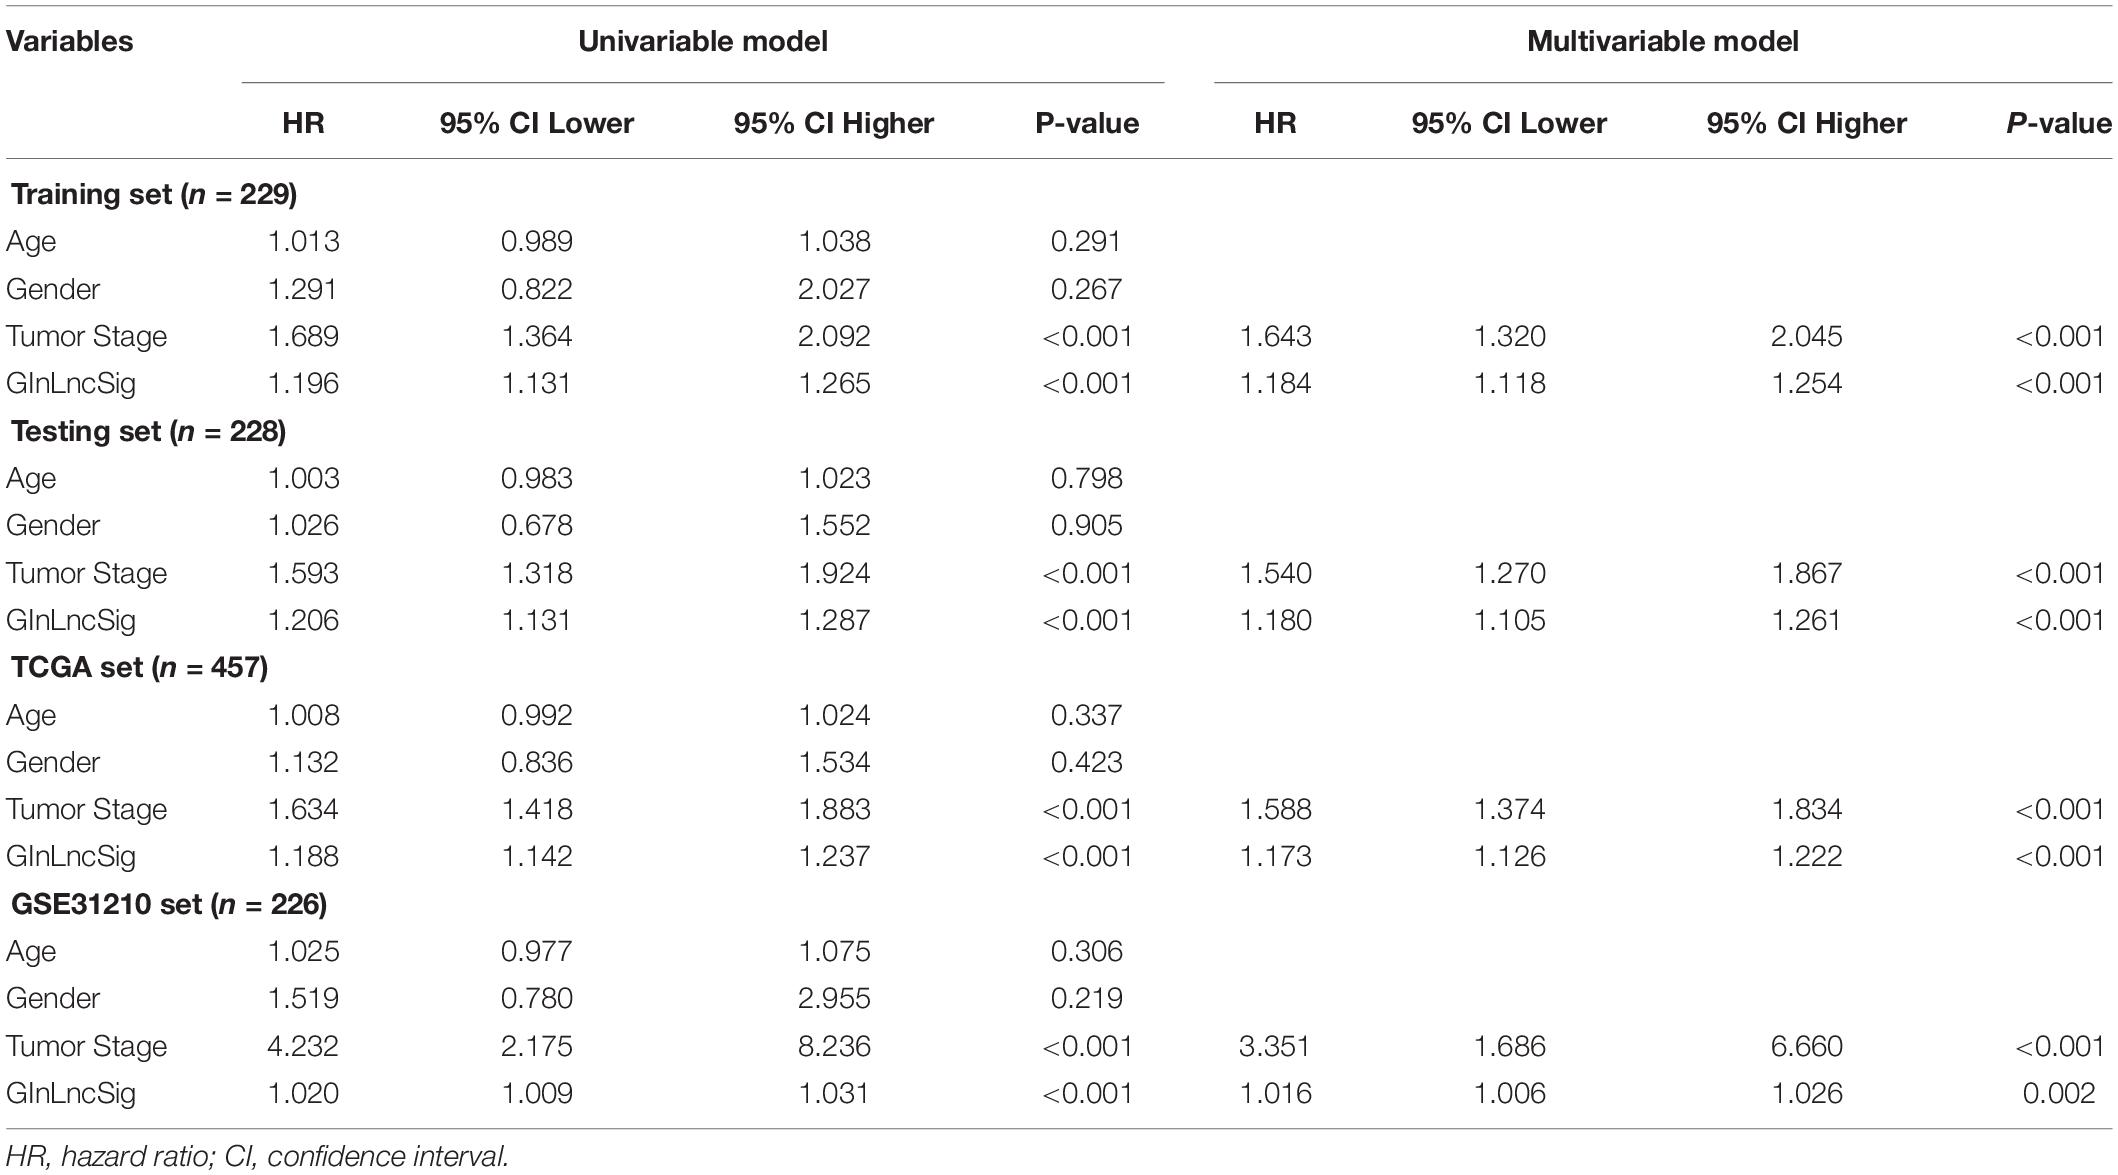Click the 95% CI Higher header under Multivariable model
This screenshot has height=1175, width=2118.
coord(1806,123)
